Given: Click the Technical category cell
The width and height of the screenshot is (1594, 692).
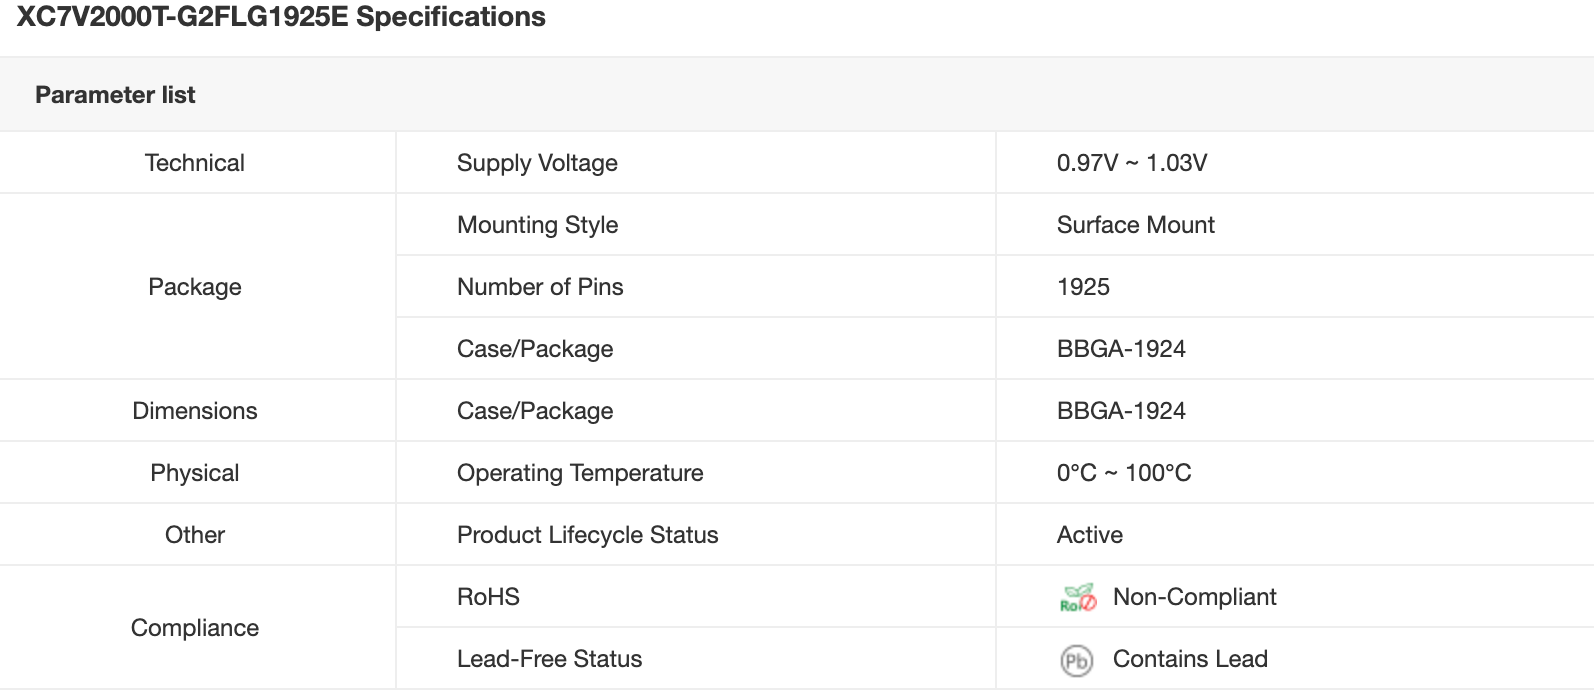Looking at the screenshot, I should [195, 163].
